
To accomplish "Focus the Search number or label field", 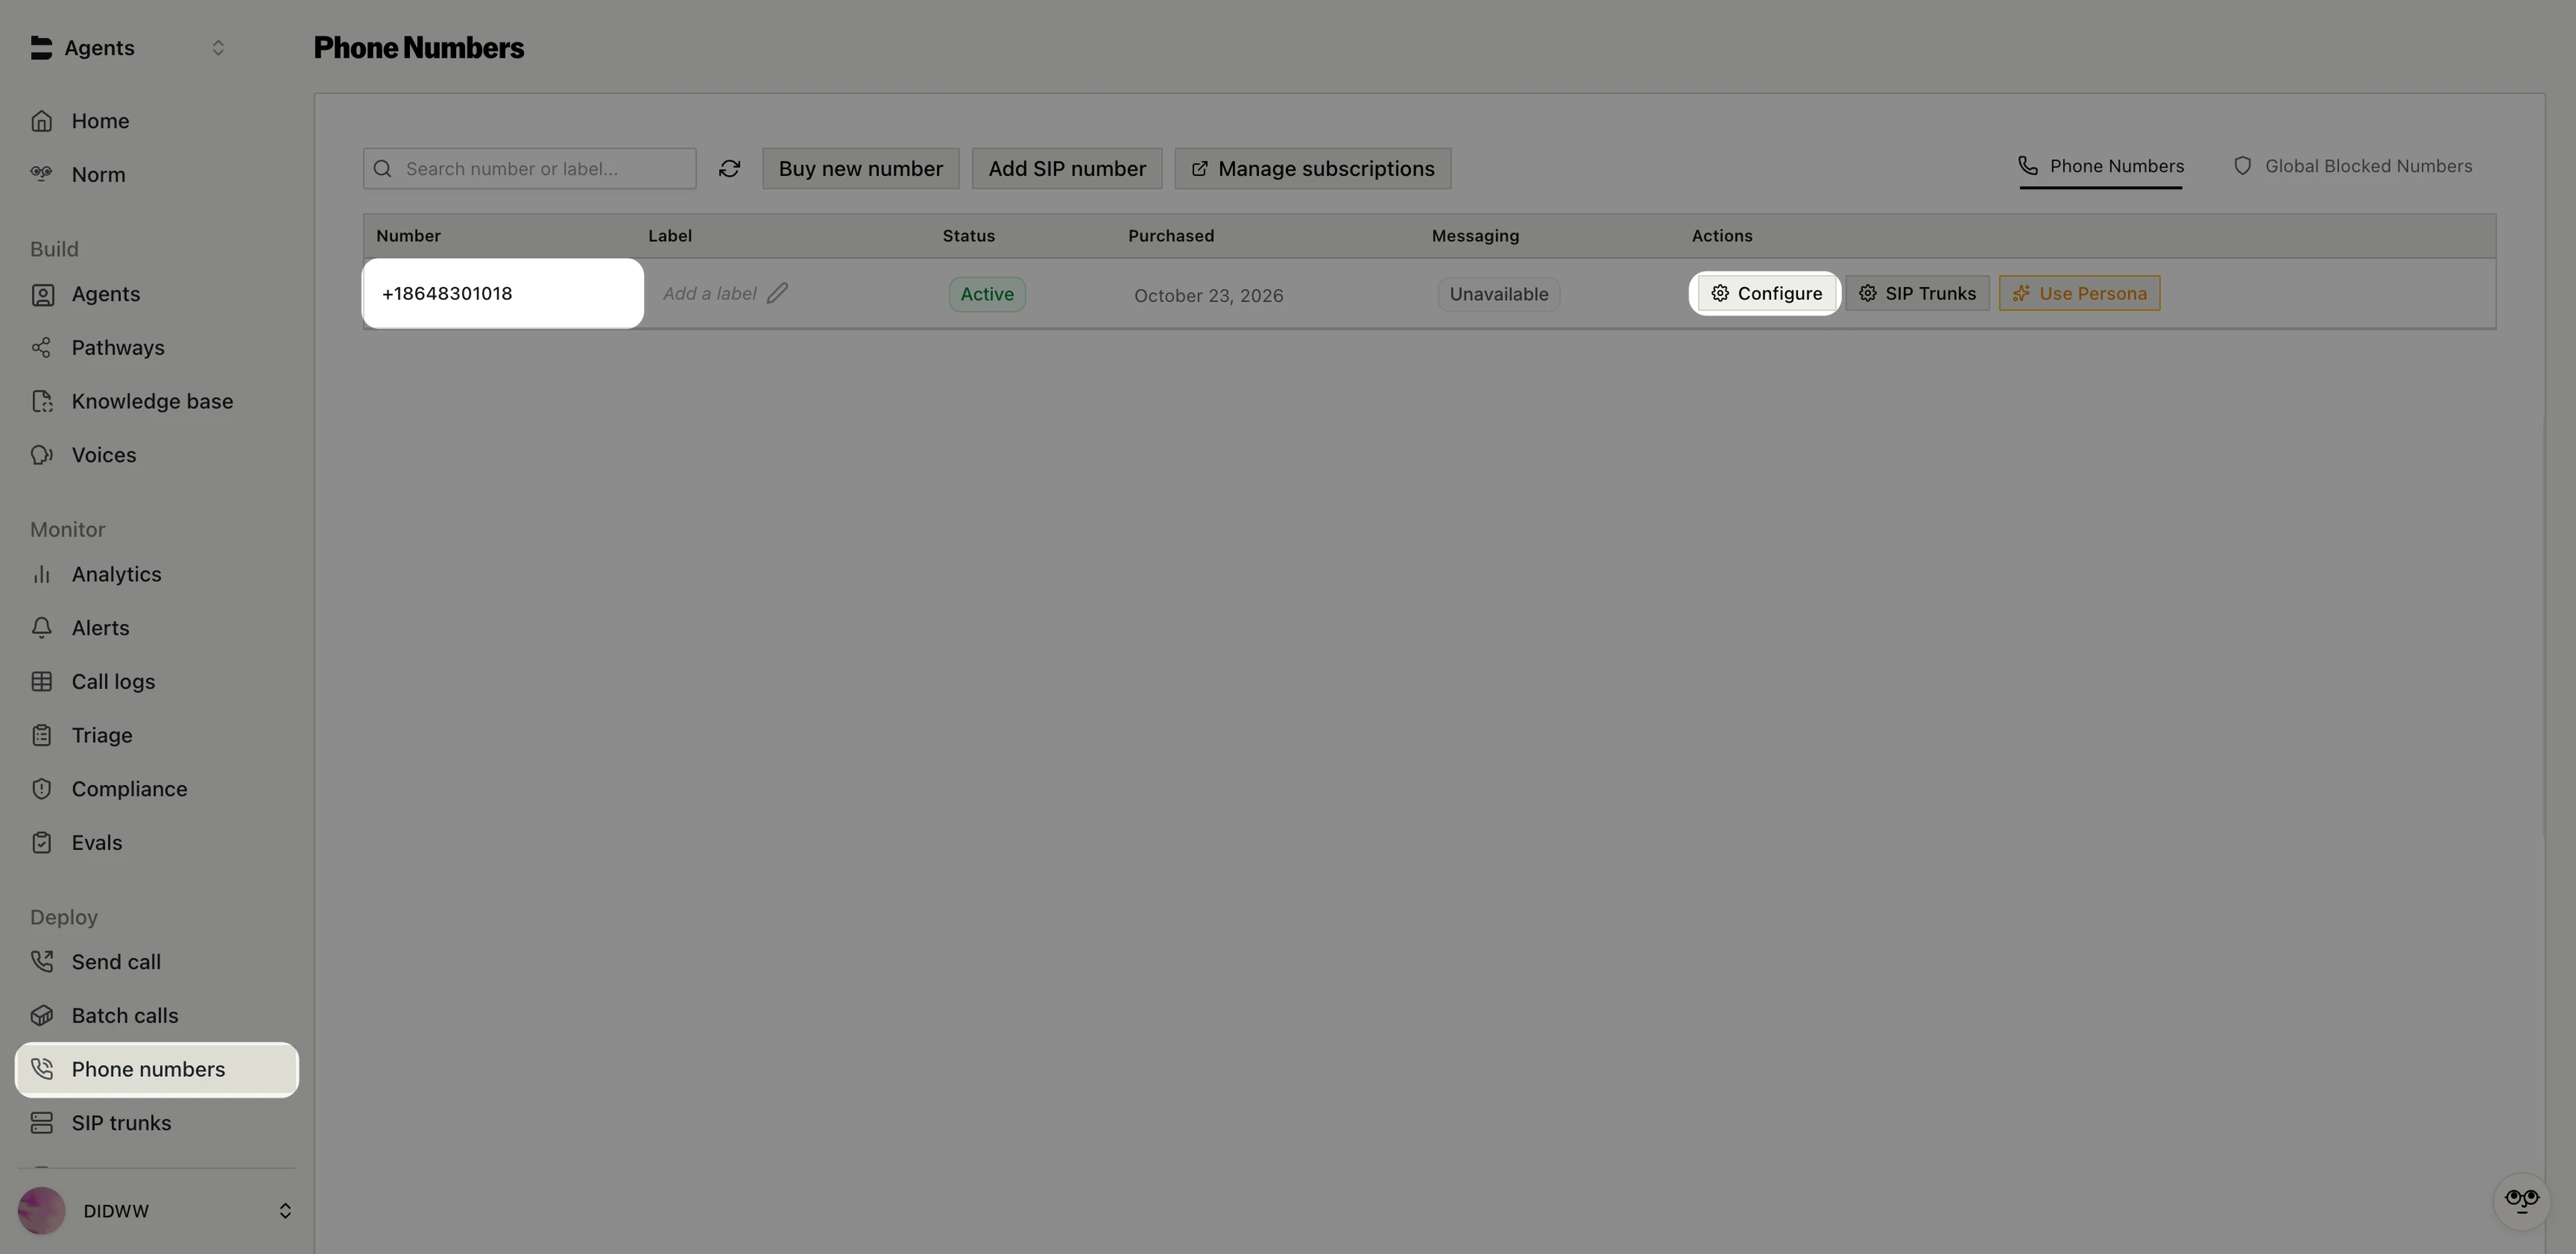I will pos(530,169).
